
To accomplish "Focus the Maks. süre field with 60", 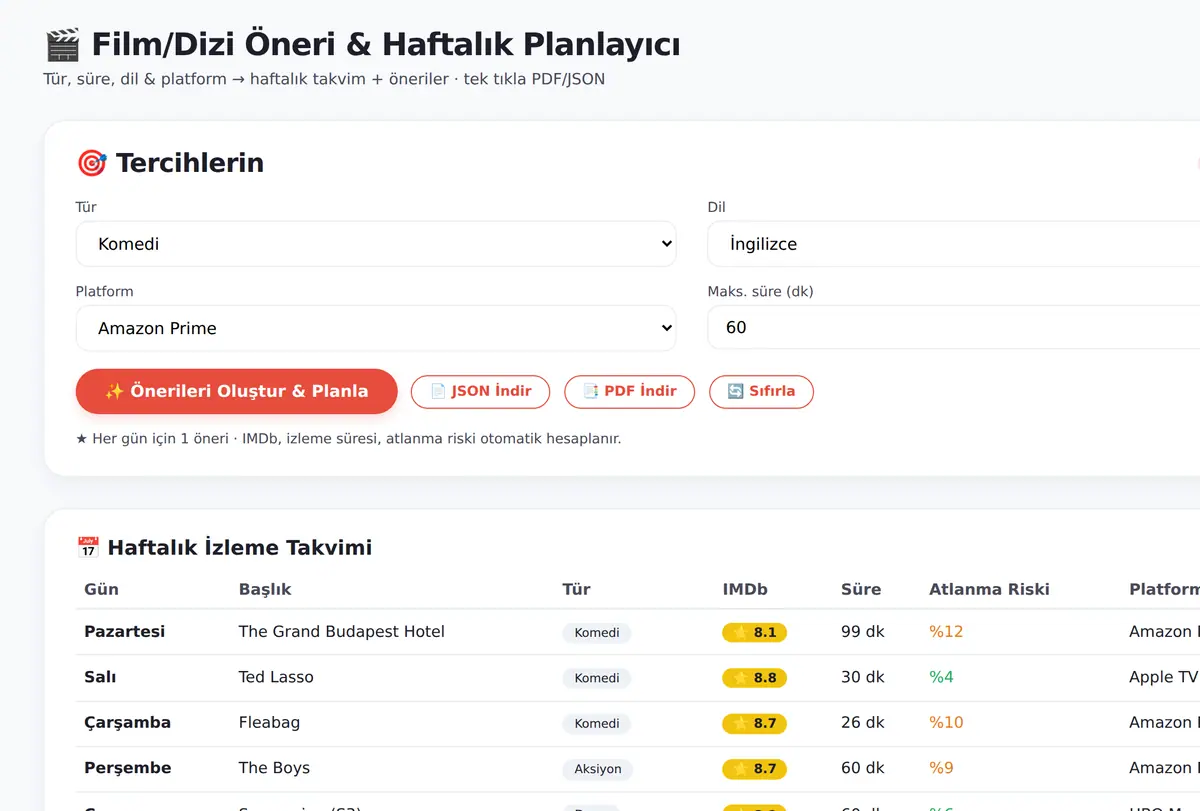I will pyautogui.click(x=954, y=328).
